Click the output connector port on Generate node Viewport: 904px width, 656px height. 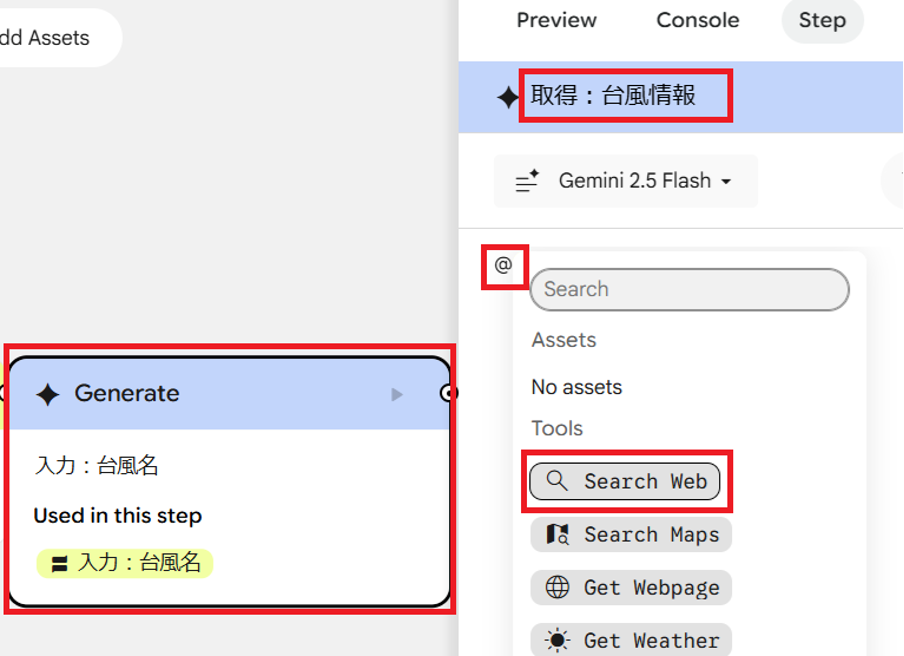click(x=449, y=393)
